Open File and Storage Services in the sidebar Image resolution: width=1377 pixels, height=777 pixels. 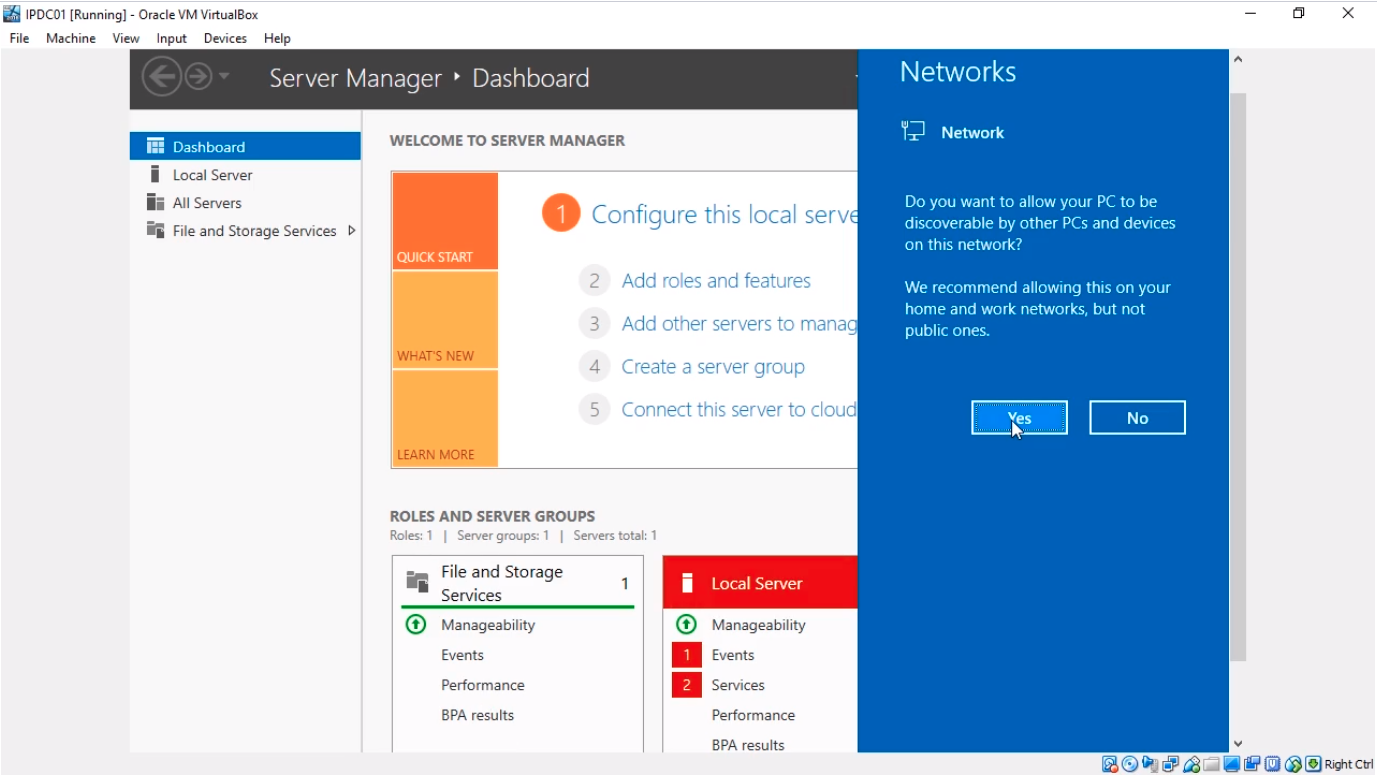pos(245,230)
